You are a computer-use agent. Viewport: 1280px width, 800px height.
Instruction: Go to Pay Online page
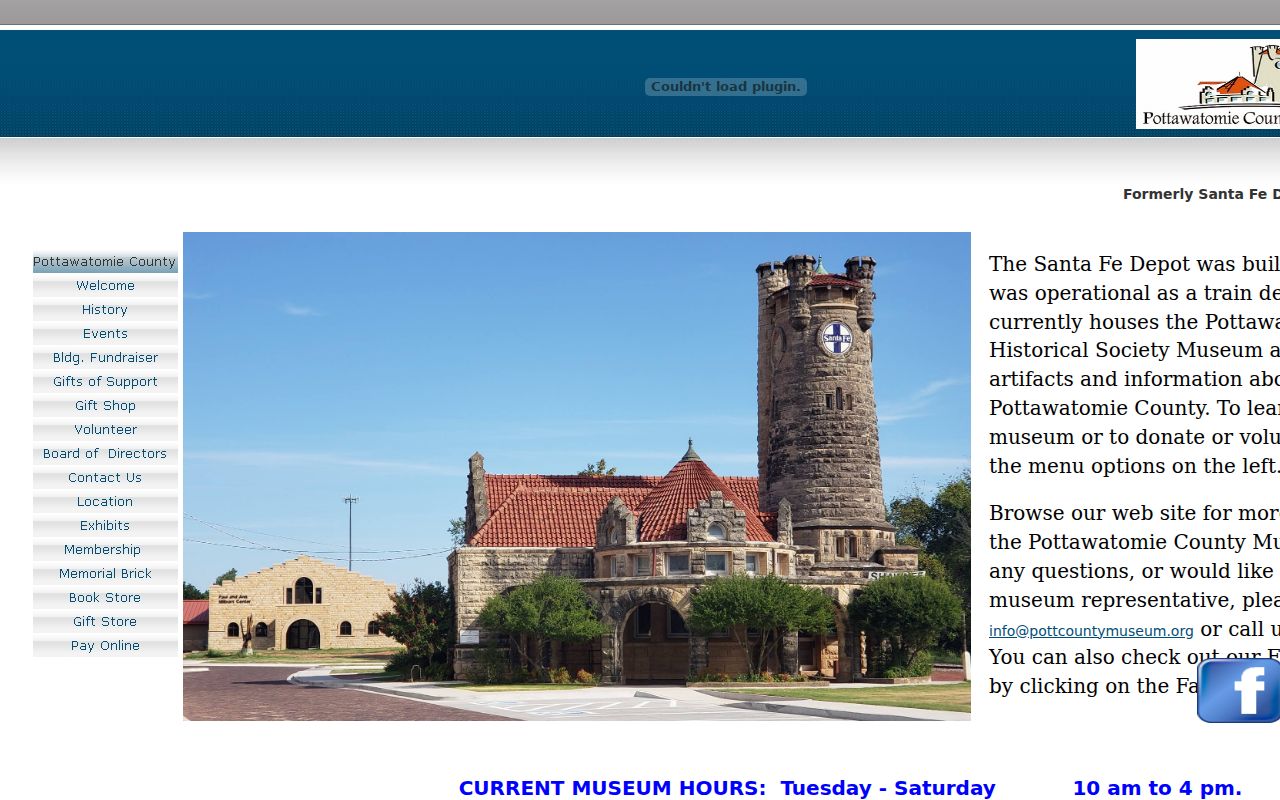click(105, 646)
